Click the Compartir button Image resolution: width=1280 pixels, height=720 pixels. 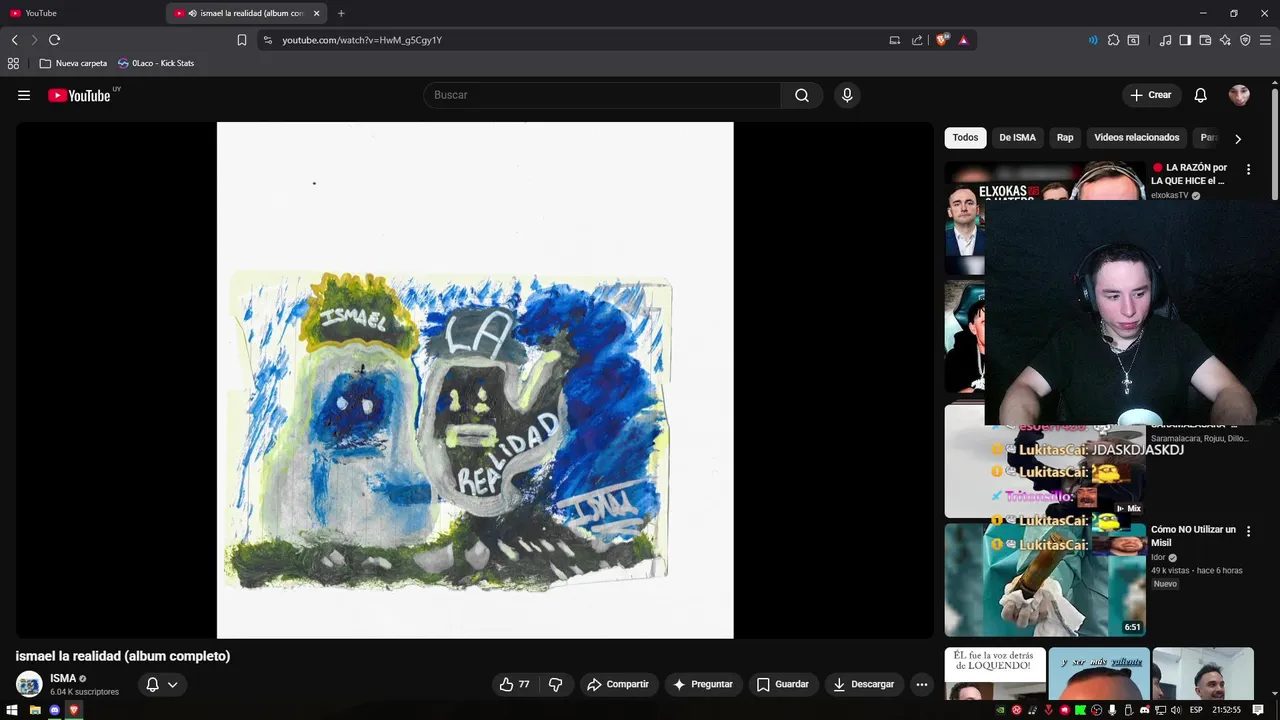[x=618, y=684]
